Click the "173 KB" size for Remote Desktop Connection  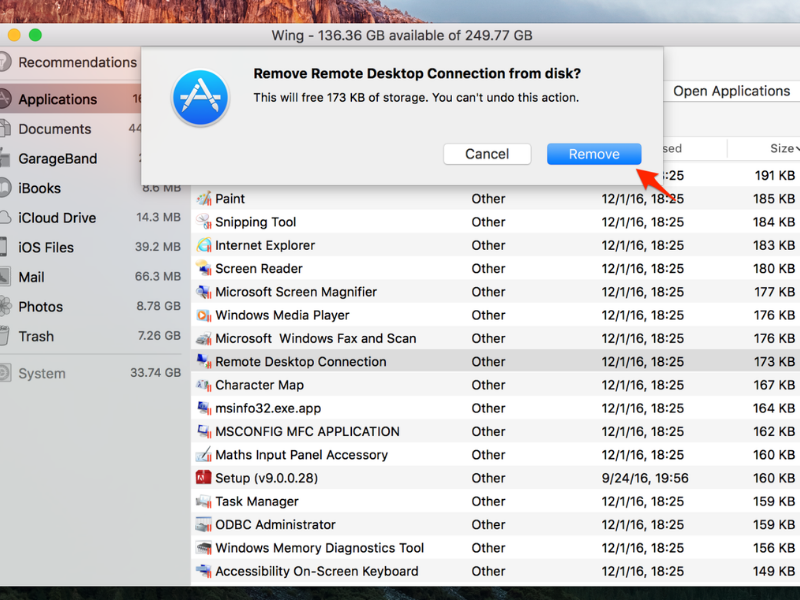pos(774,362)
